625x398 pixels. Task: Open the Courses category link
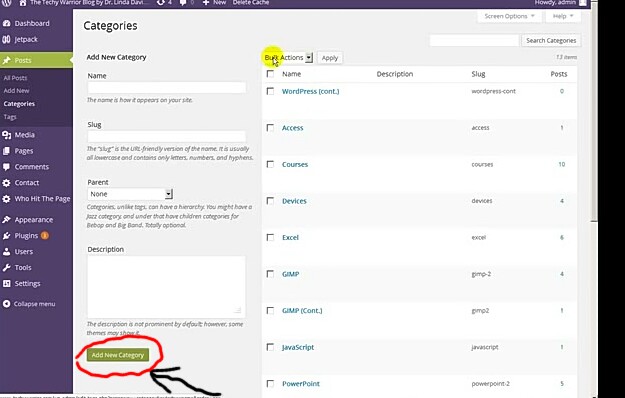point(295,164)
